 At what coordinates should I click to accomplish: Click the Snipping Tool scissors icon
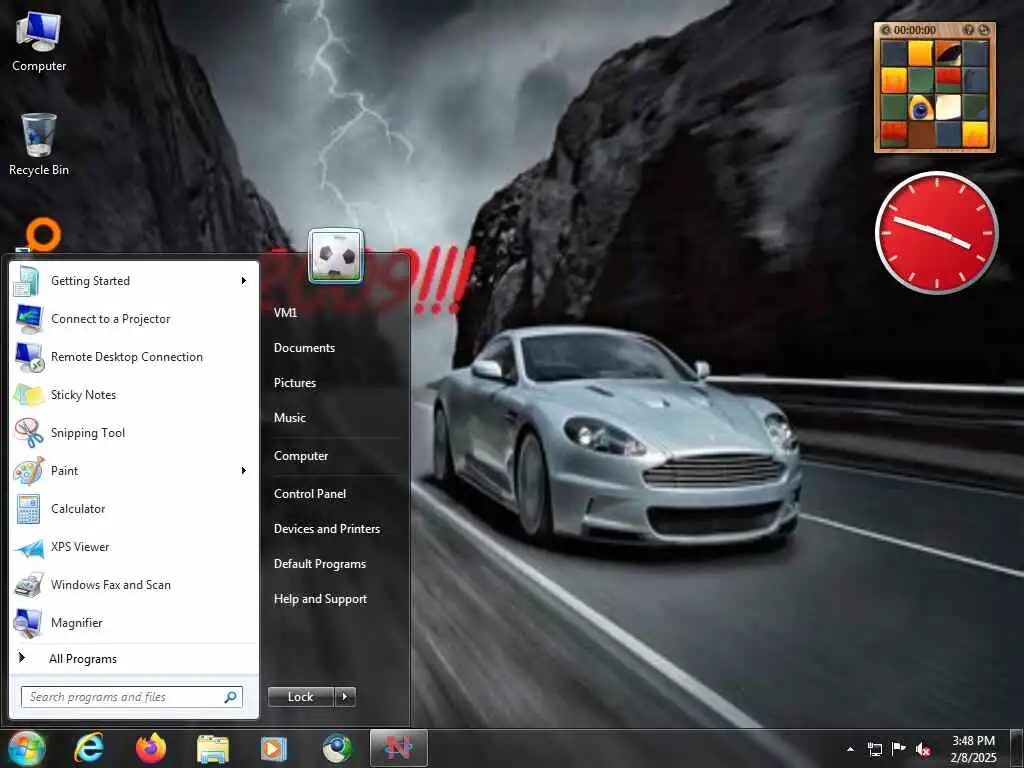tap(29, 433)
